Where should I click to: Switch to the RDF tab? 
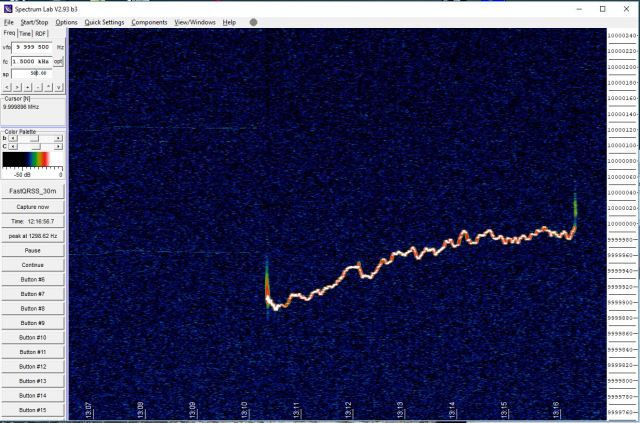41,33
